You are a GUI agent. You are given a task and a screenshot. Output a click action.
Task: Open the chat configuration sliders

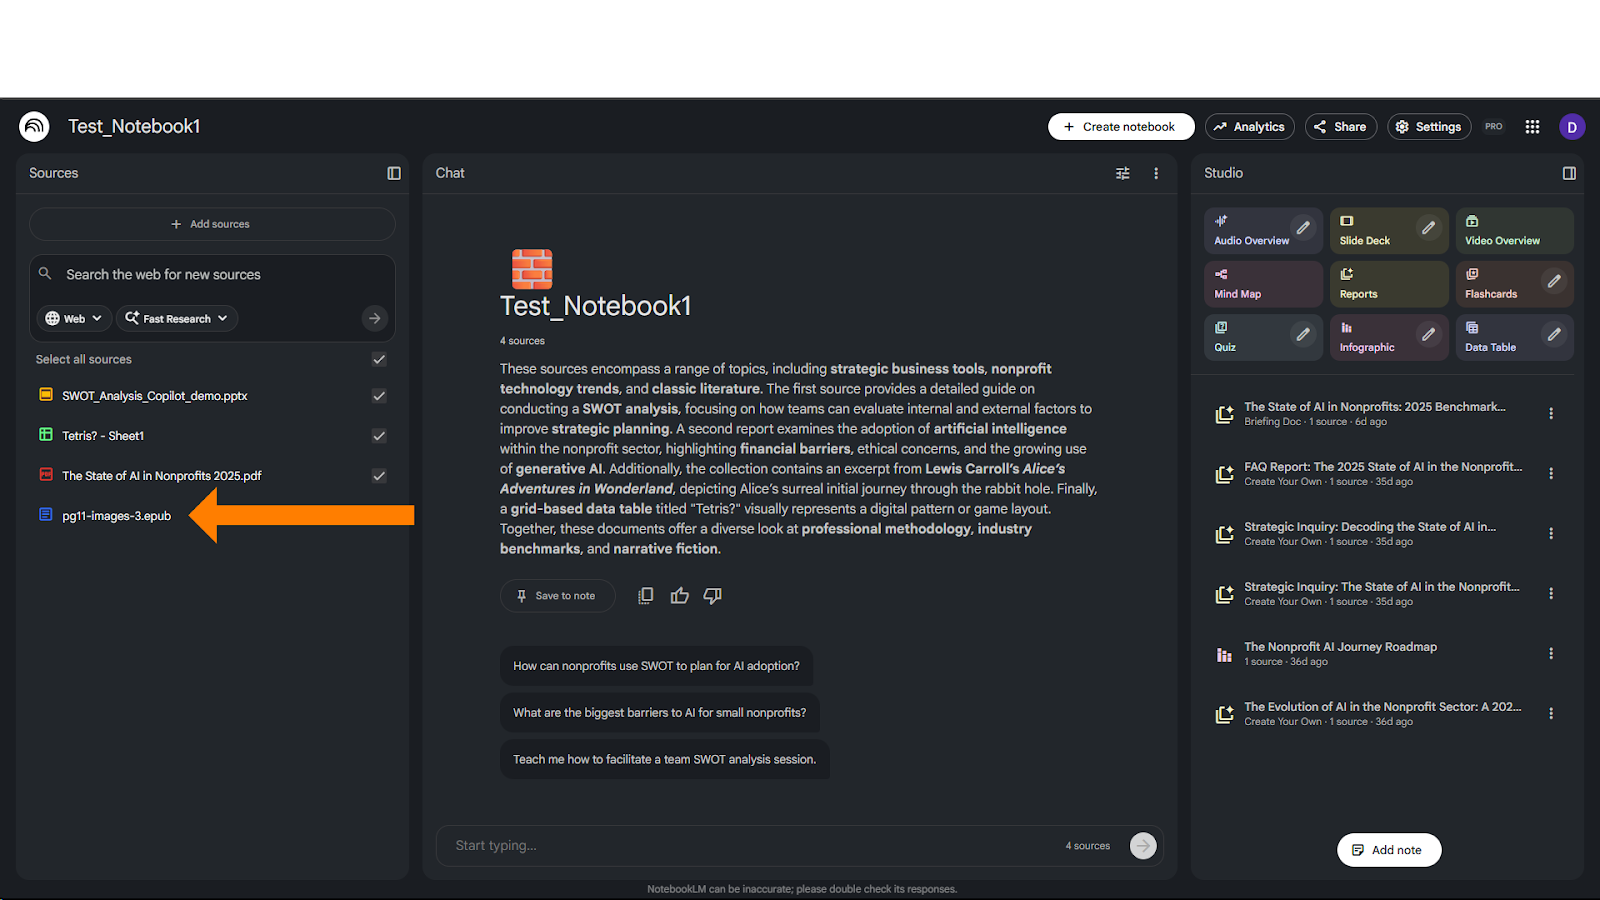pyautogui.click(x=1122, y=173)
